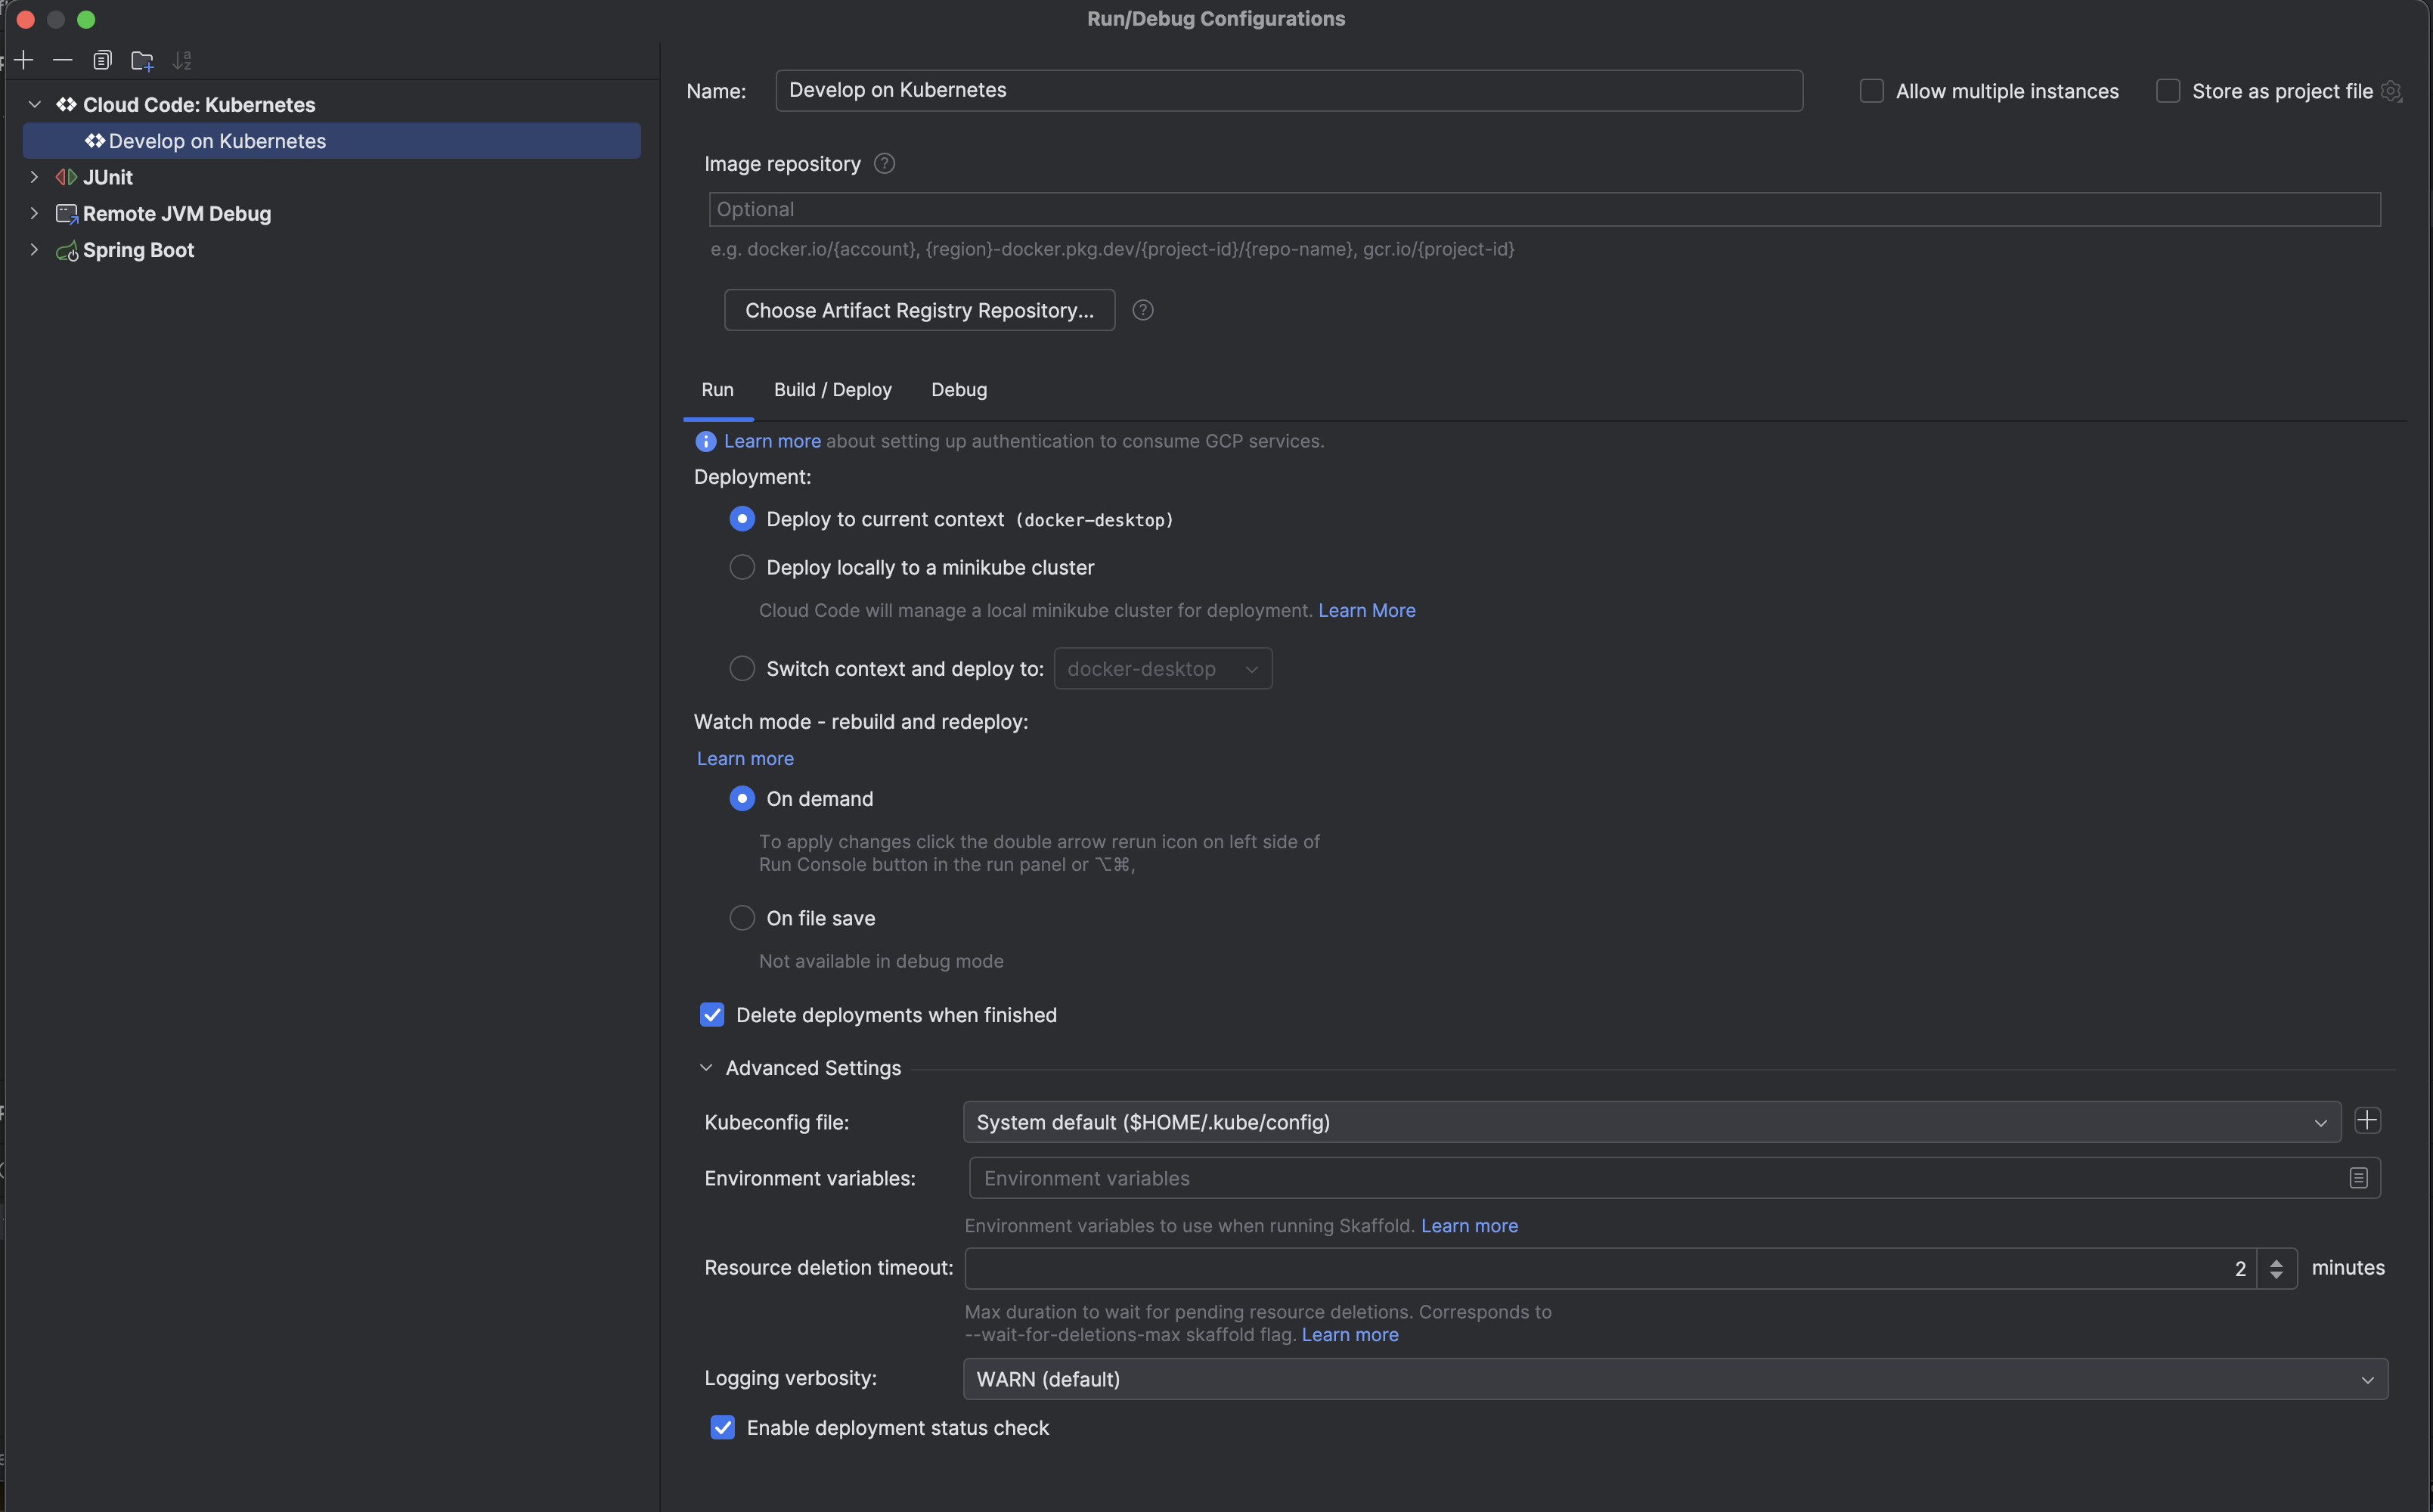
Task: Copy the selected run configuration
Action: point(103,60)
